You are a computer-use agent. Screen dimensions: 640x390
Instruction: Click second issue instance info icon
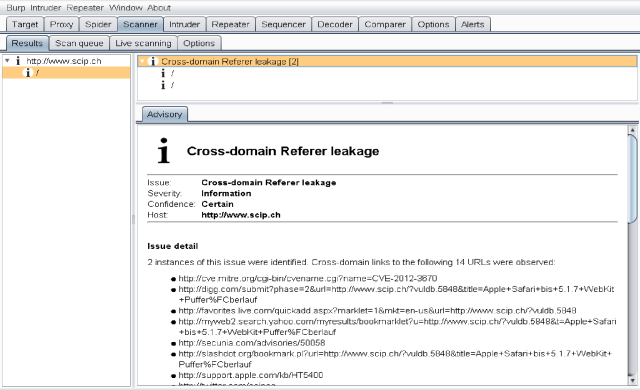[163, 85]
